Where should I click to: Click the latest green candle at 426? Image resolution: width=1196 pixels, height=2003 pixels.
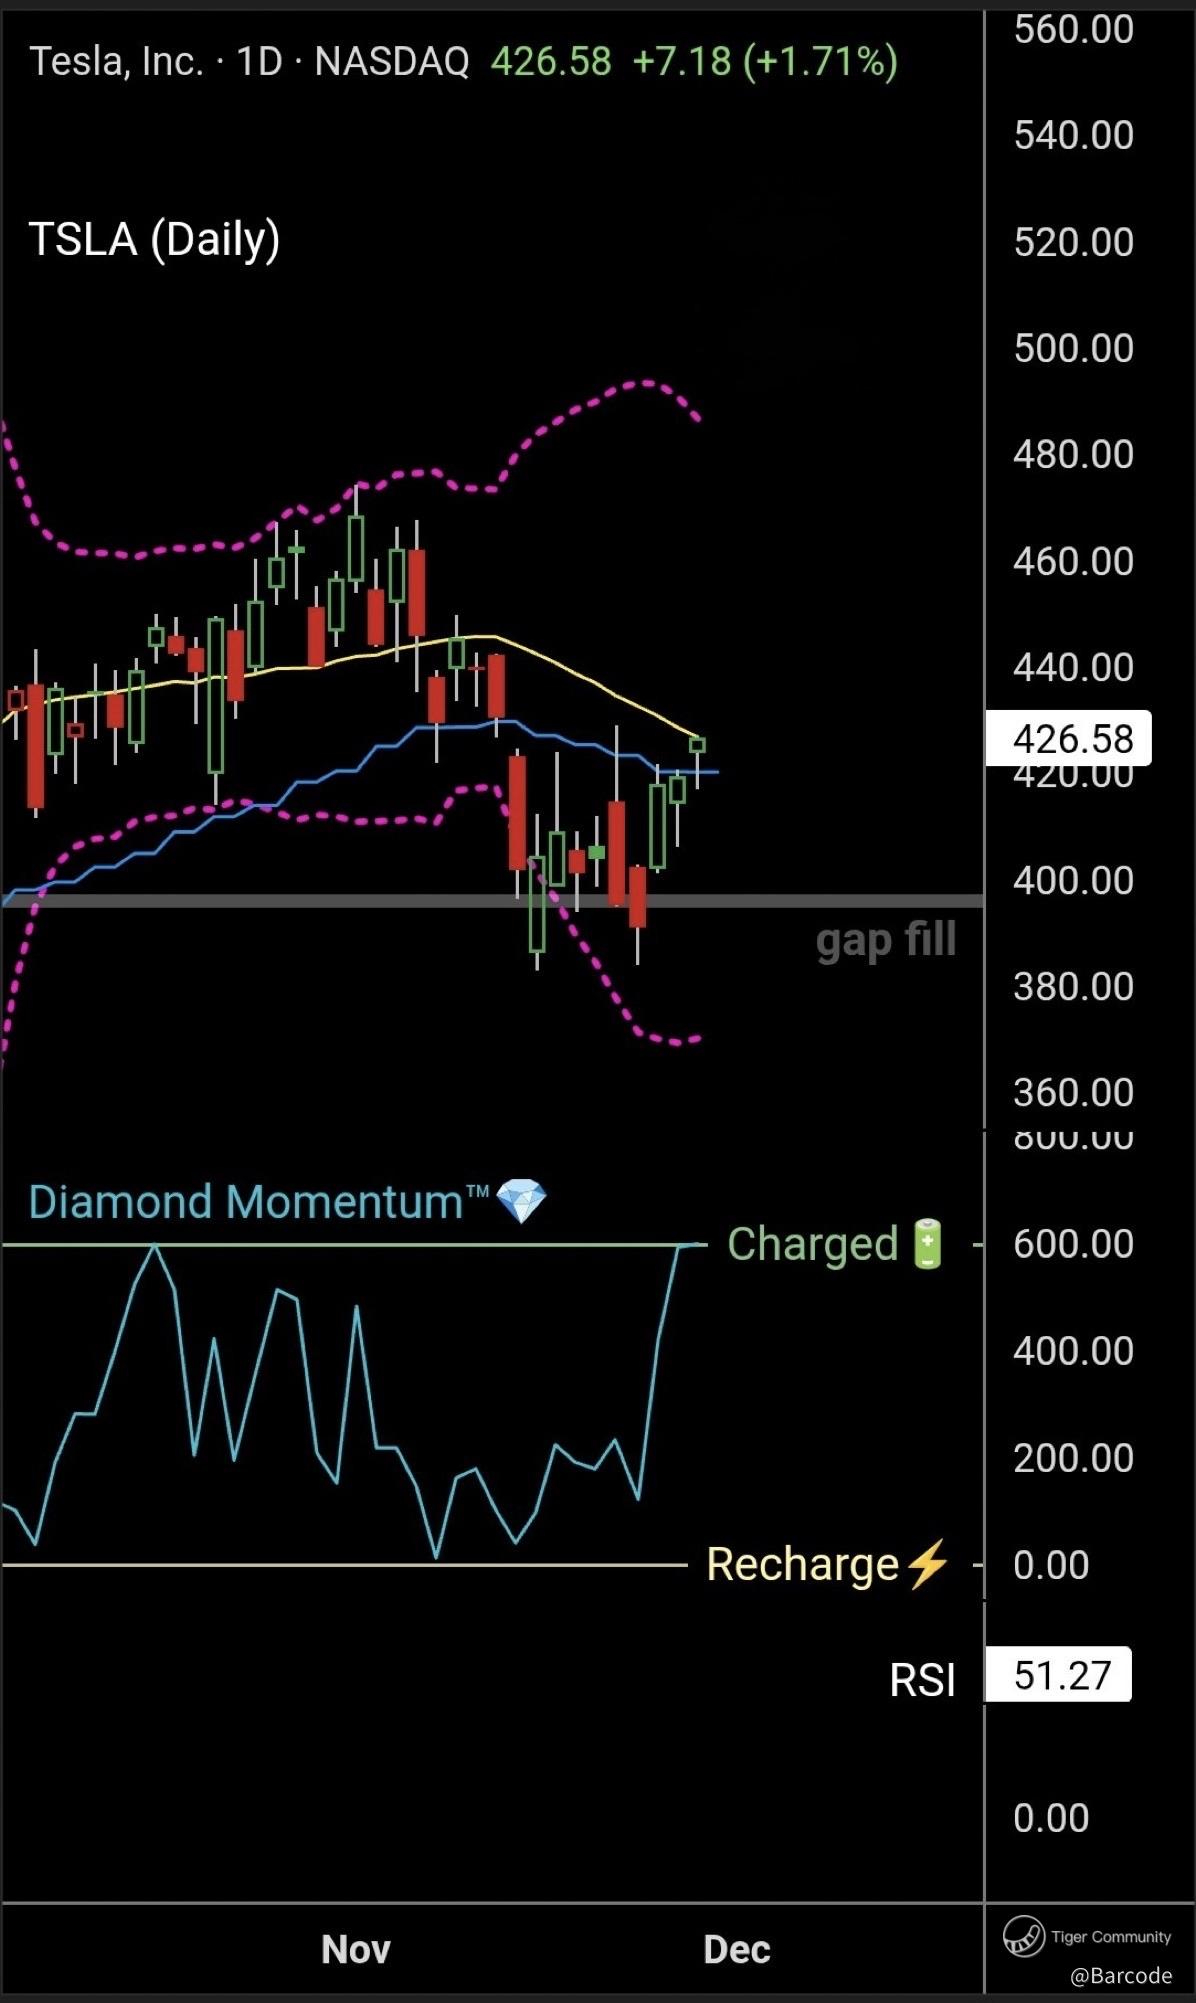coord(697,745)
